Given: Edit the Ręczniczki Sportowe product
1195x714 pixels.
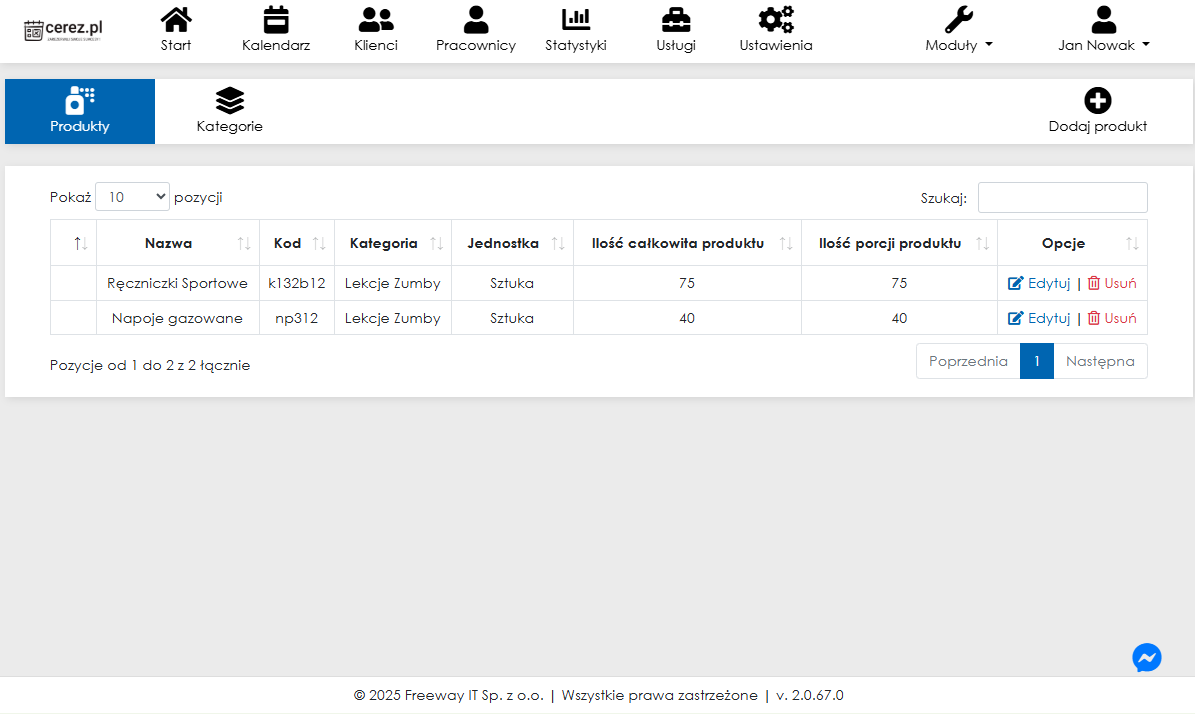Looking at the screenshot, I should 1039,283.
